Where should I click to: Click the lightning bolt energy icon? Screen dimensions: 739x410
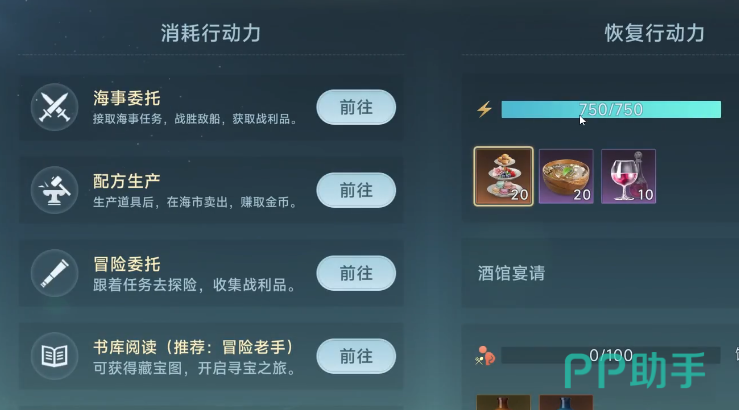[x=484, y=109]
